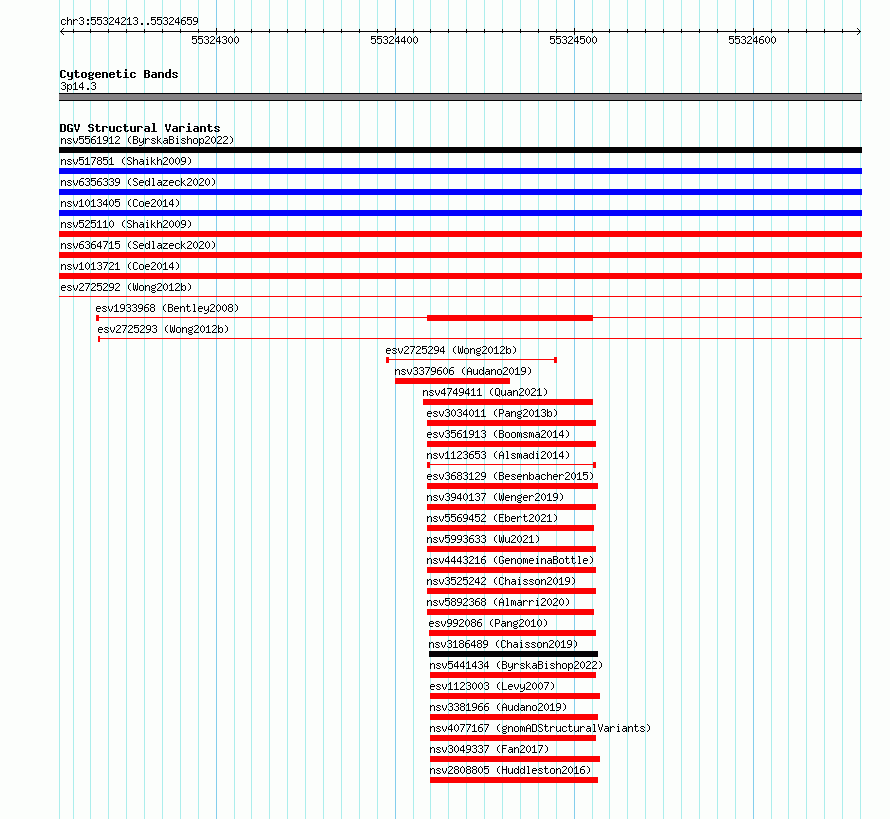The height and width of the screenshot is (819, 890).
Task: Click the blue bar under nsv517851
Action: tap(460, 171)
